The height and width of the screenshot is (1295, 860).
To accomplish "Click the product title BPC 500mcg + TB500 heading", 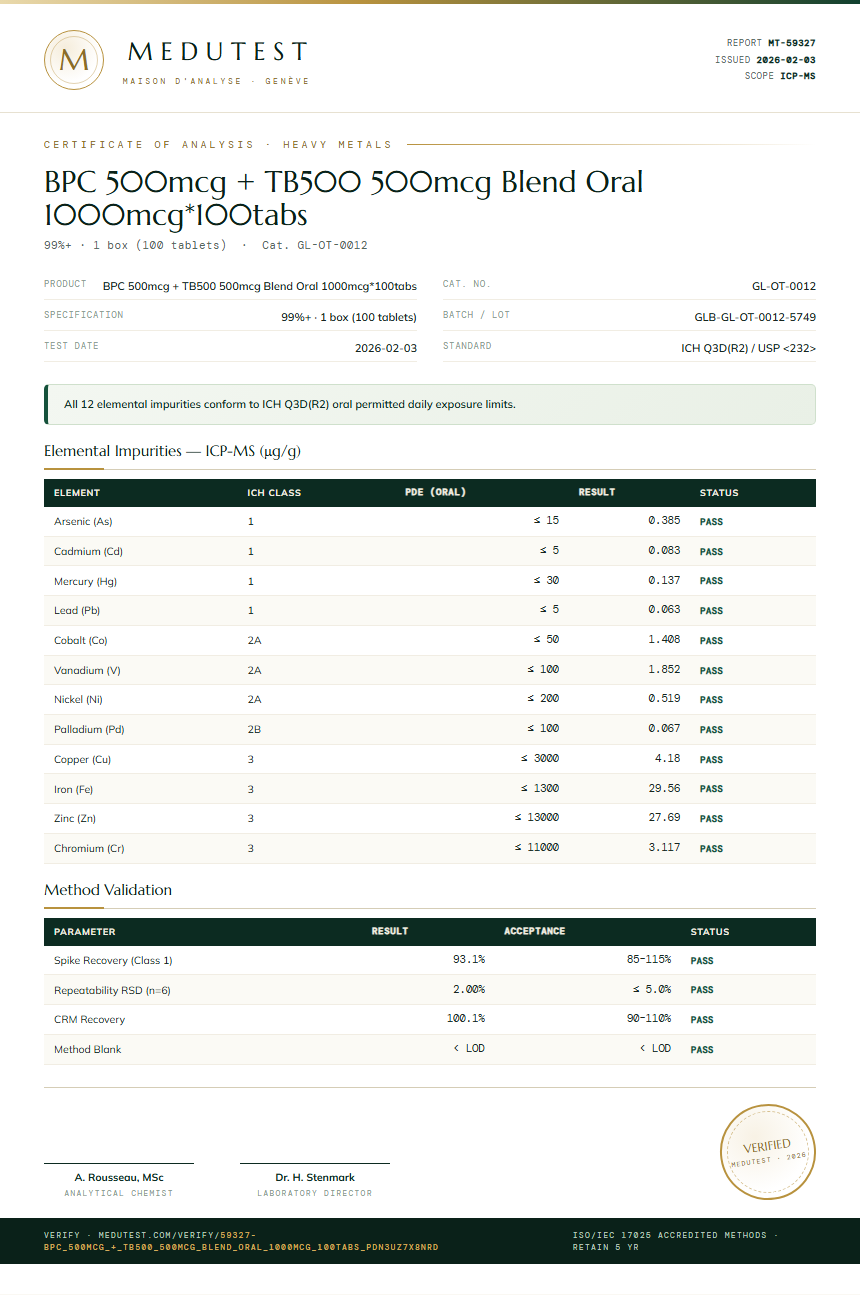I will 344,198.
